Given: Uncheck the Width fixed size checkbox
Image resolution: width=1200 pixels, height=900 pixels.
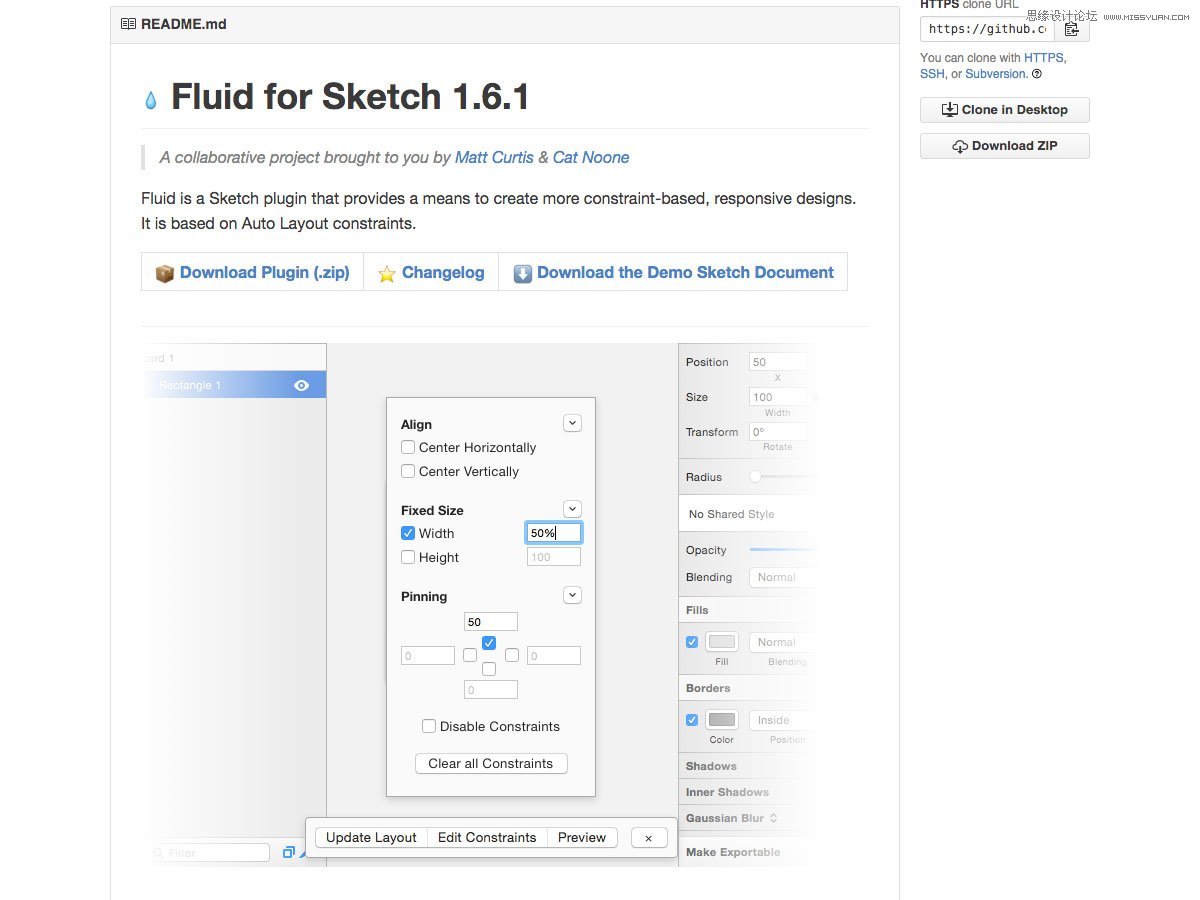Looking at the screenshot, I should (408, 533).
